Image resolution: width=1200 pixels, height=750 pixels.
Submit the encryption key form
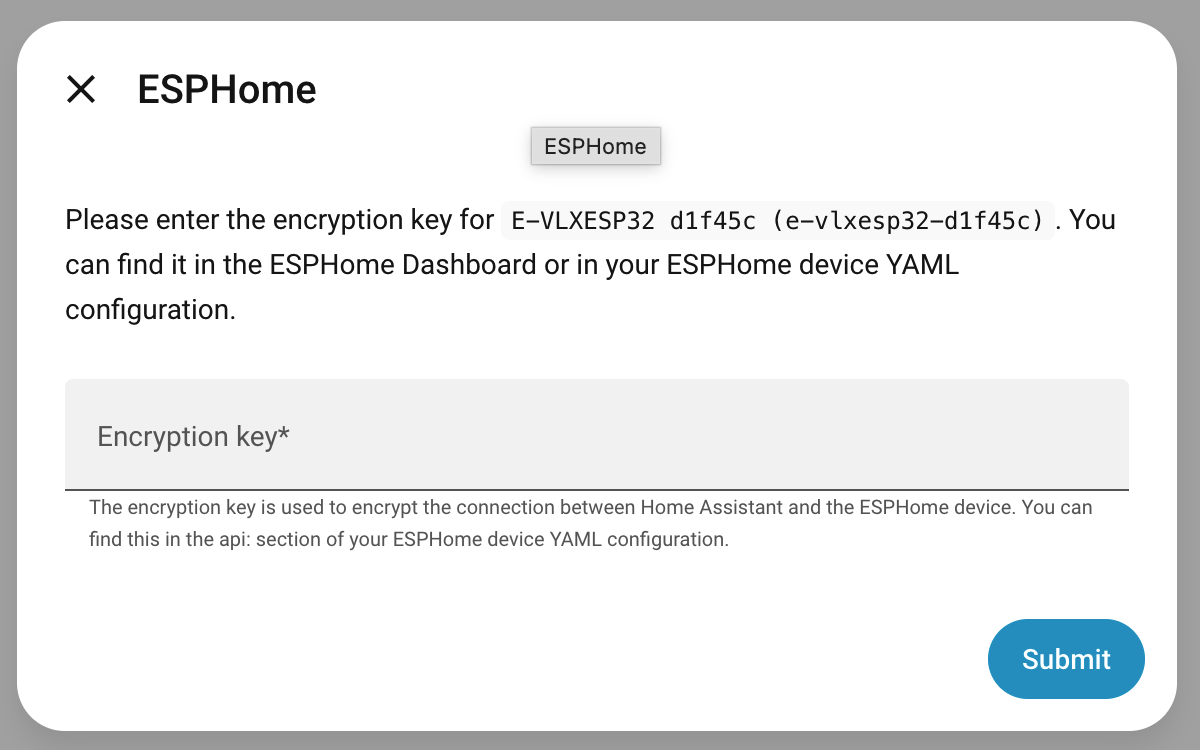point(1066,659)
